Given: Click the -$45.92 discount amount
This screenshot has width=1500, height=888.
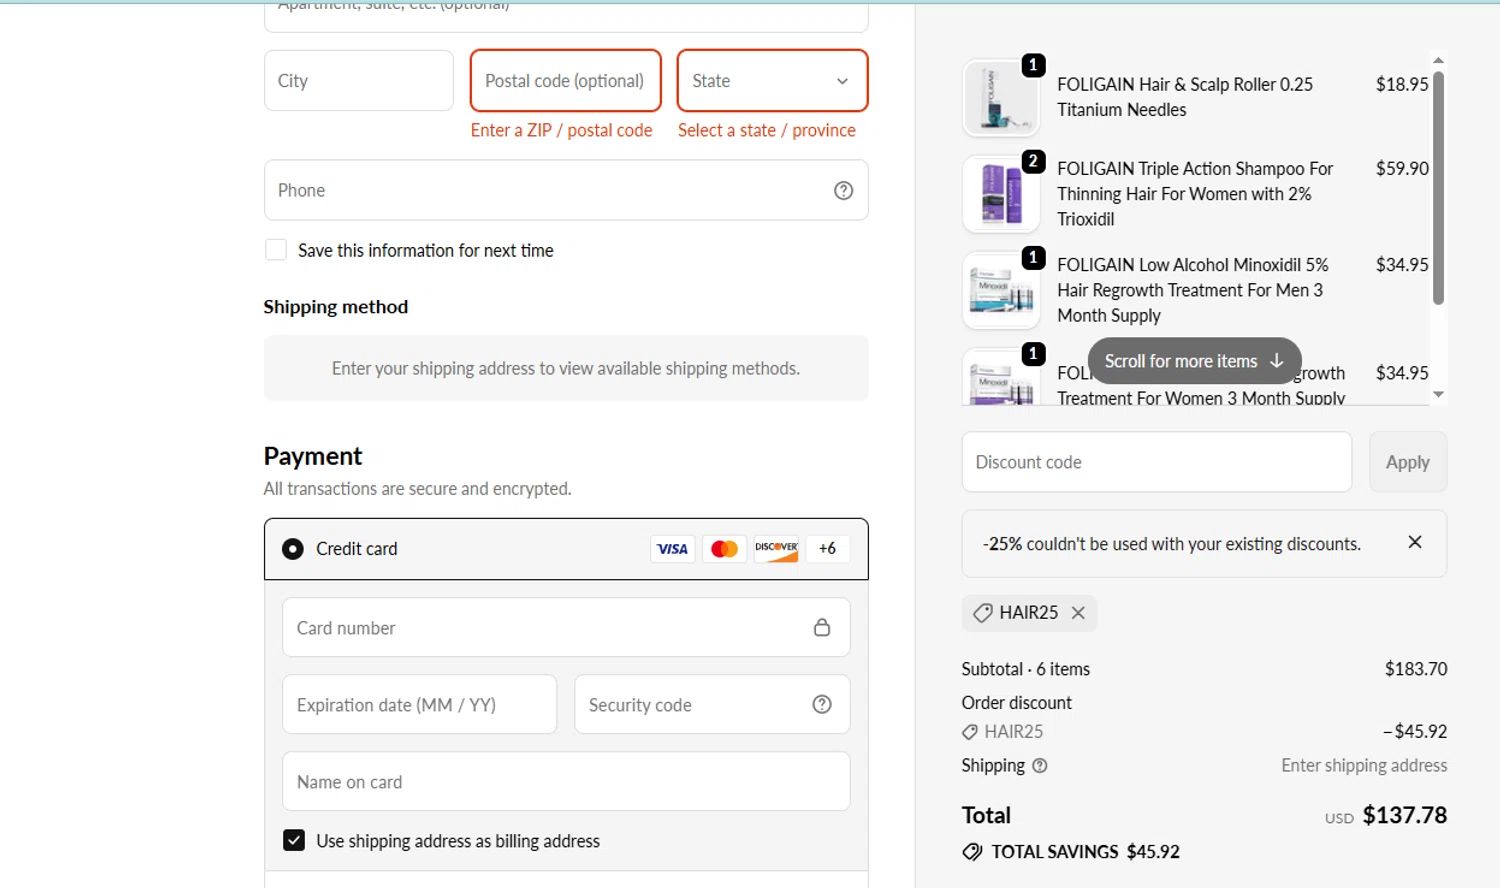Looking at the screenshot, I should pyautogui.click(x=1414, y=731).
